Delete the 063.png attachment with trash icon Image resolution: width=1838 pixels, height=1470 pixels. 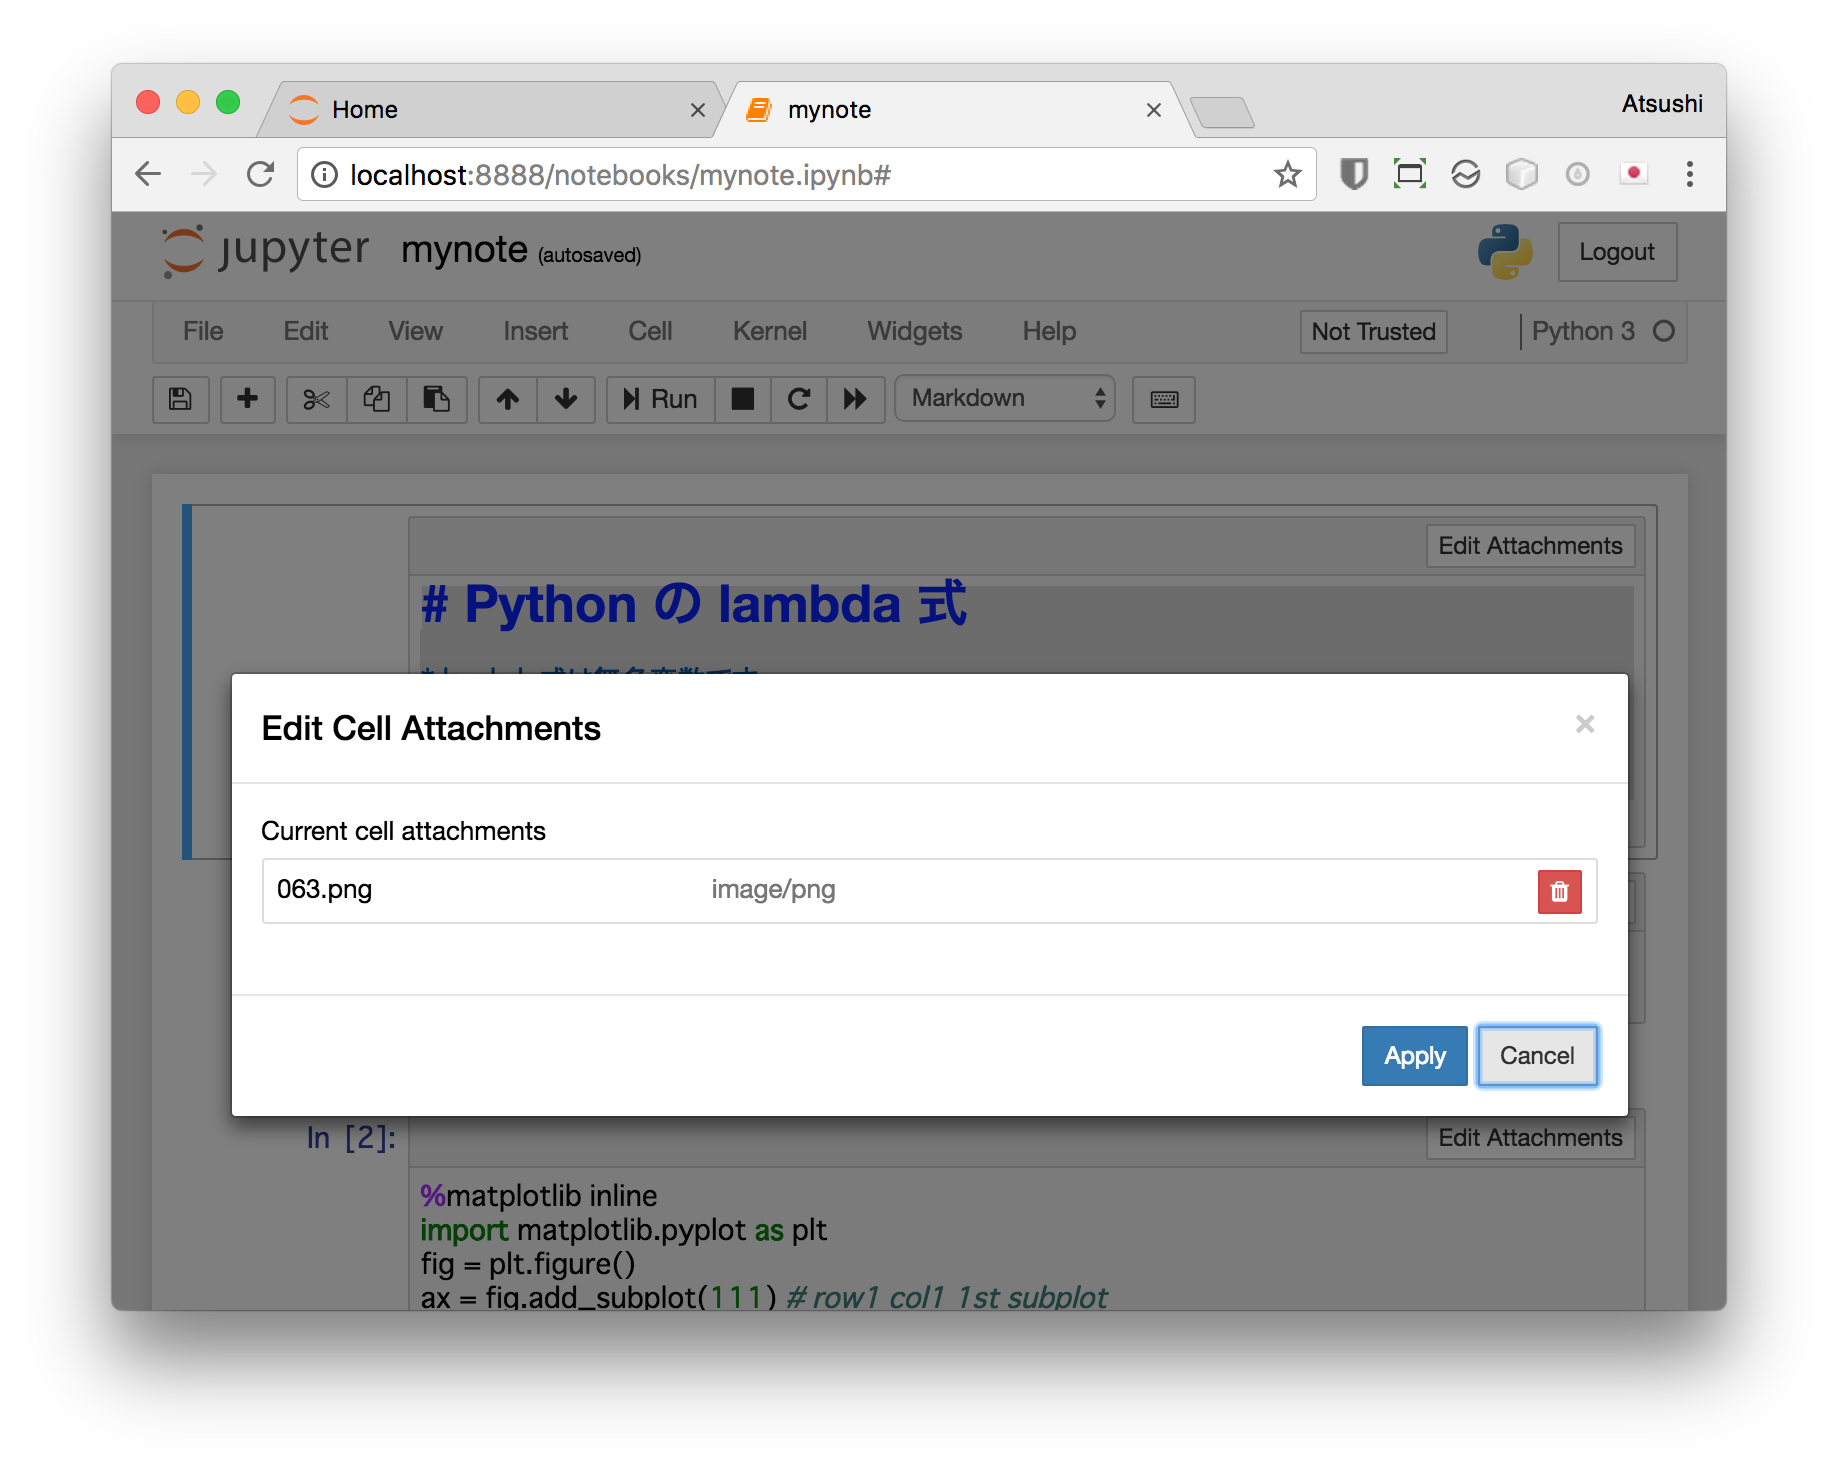tap(1558, 891)
